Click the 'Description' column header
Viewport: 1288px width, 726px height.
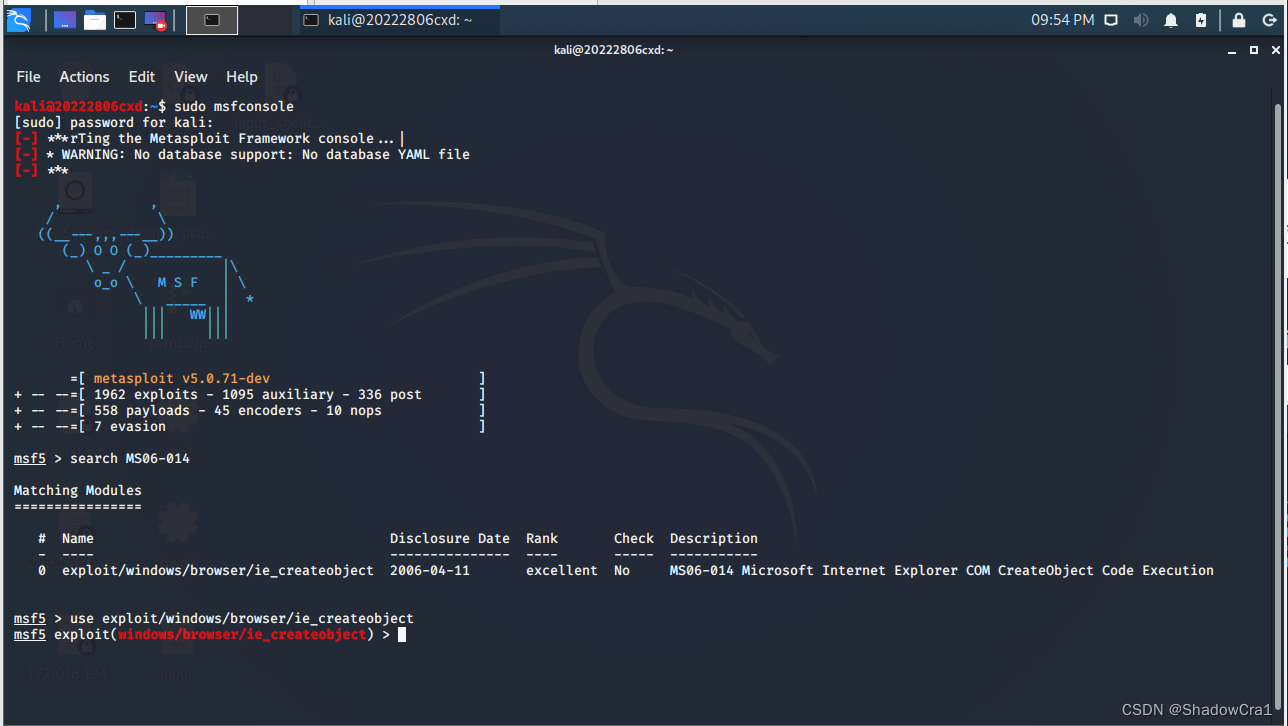click(714, 538)
